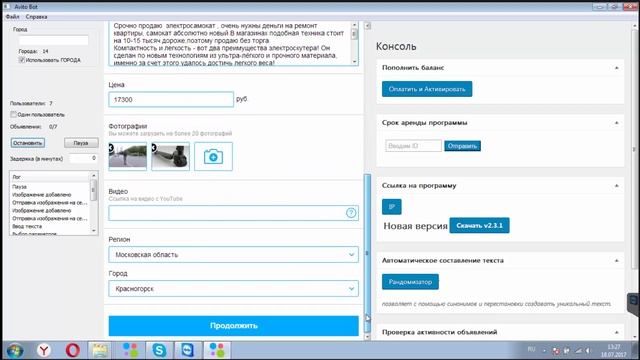Collapse 'Автоматическое составление текста' section
The width and height of the screenshot is (640, 360).
(616, 260)
